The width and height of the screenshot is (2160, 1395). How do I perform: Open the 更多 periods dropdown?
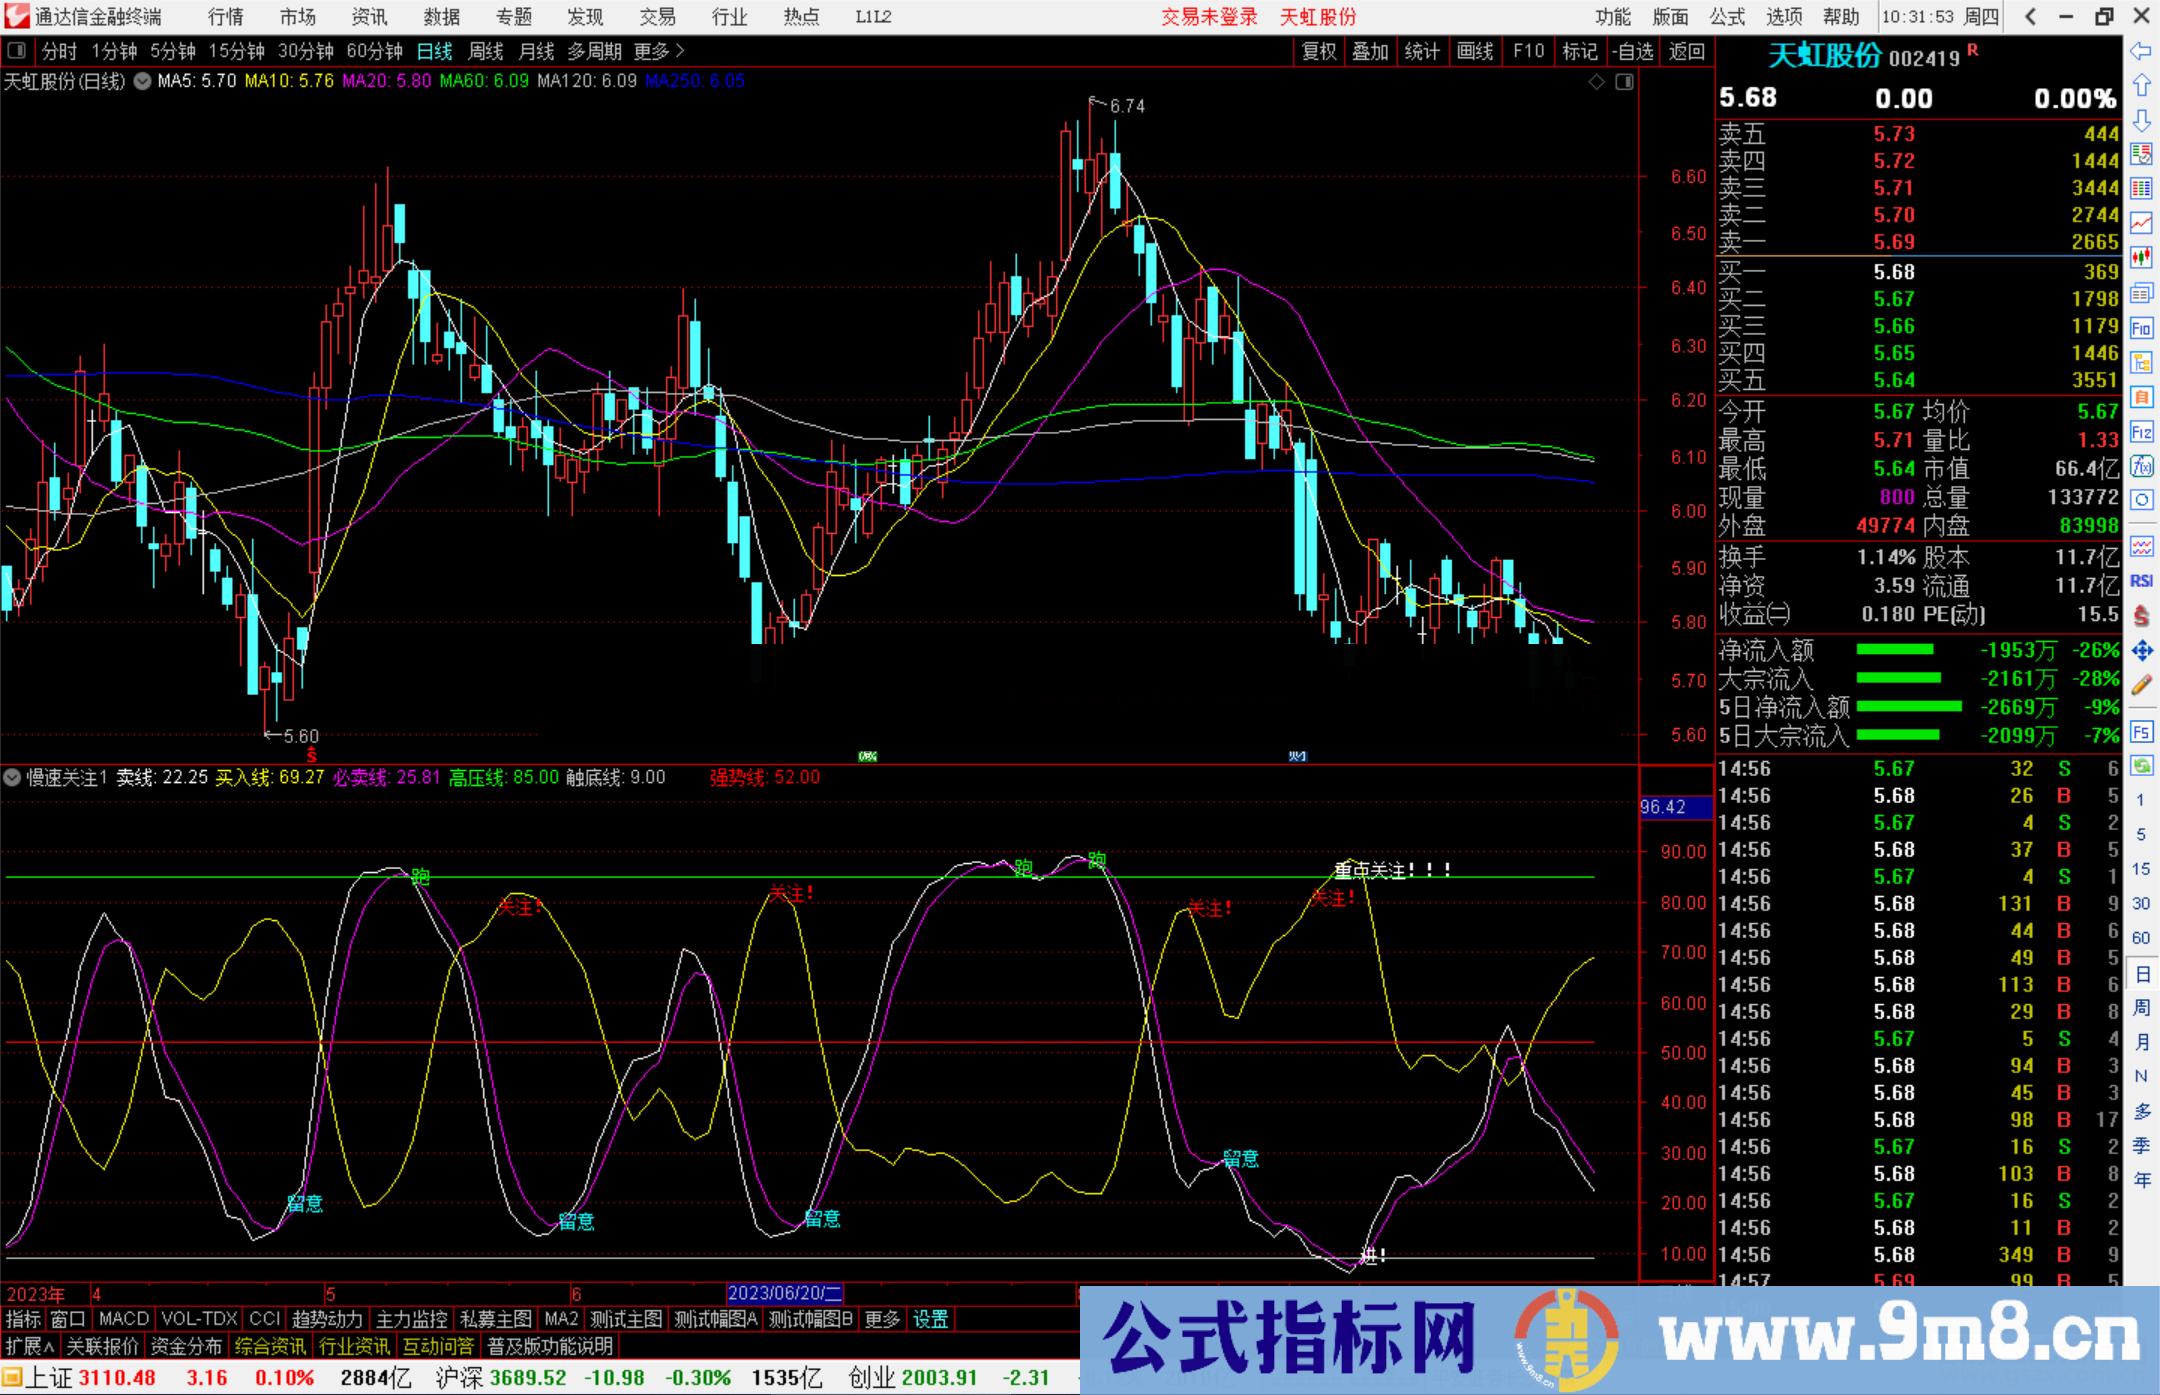[652, 51]
